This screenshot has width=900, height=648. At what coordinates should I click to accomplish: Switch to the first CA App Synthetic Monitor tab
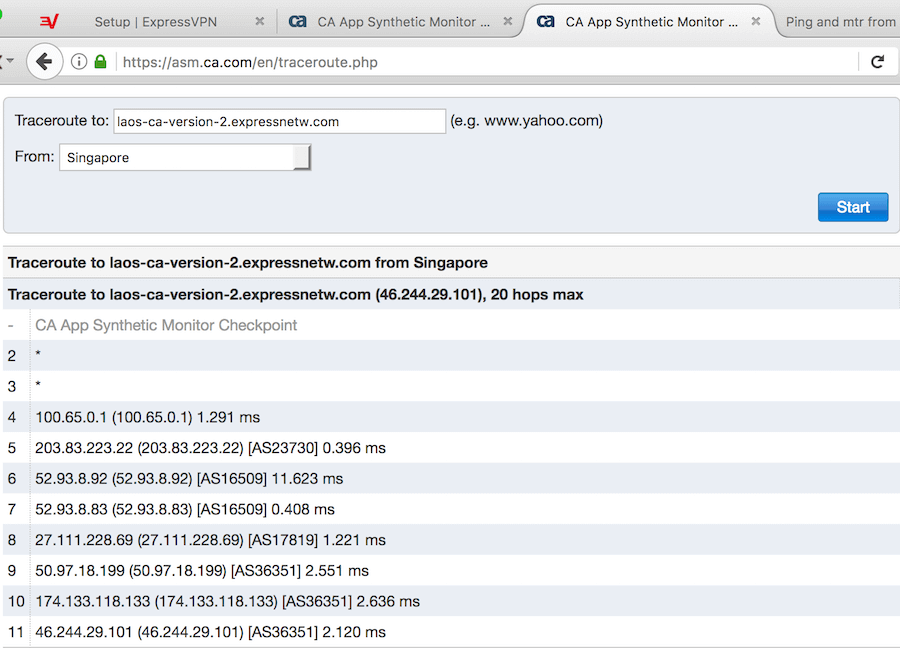pos(403,22)
